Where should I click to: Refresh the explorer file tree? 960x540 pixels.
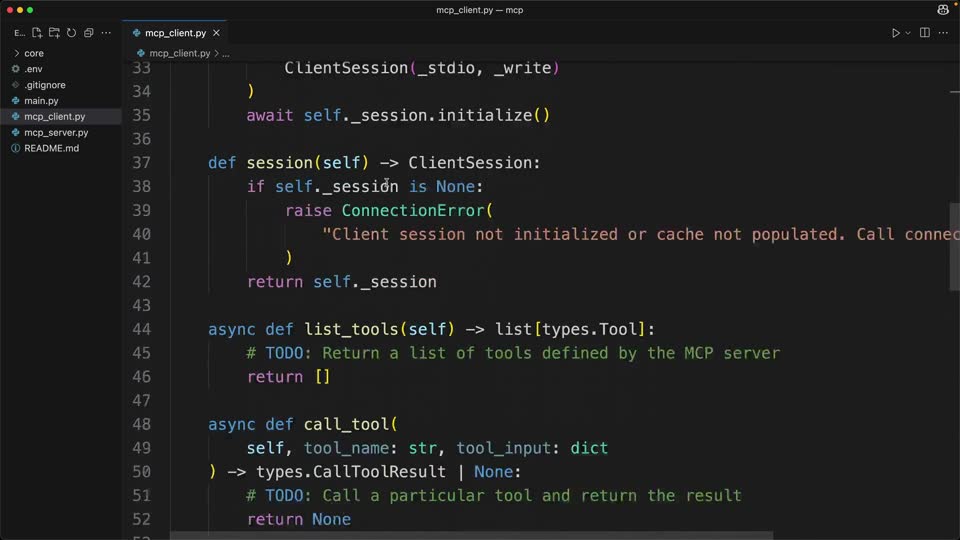click(71, 32)
